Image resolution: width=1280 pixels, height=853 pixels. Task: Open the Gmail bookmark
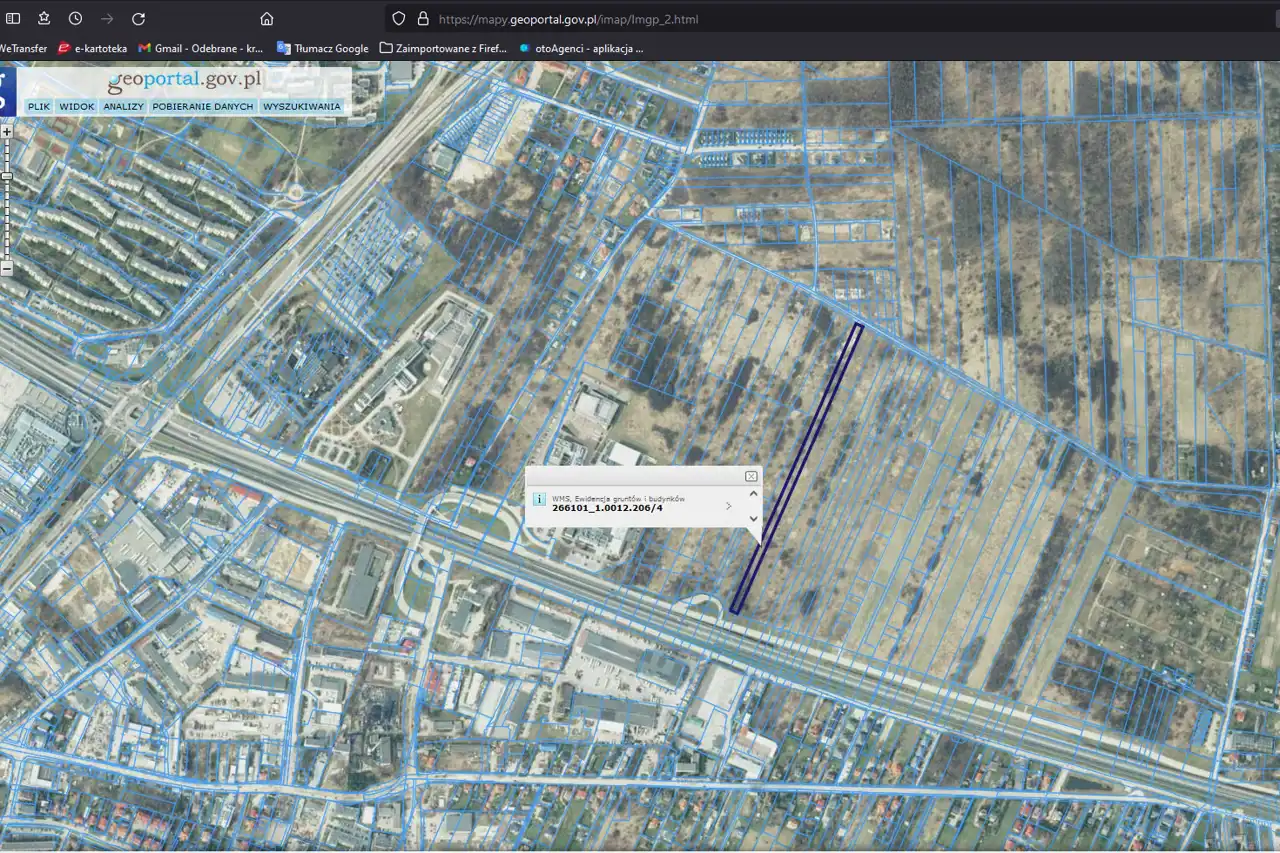coord(200,48)
